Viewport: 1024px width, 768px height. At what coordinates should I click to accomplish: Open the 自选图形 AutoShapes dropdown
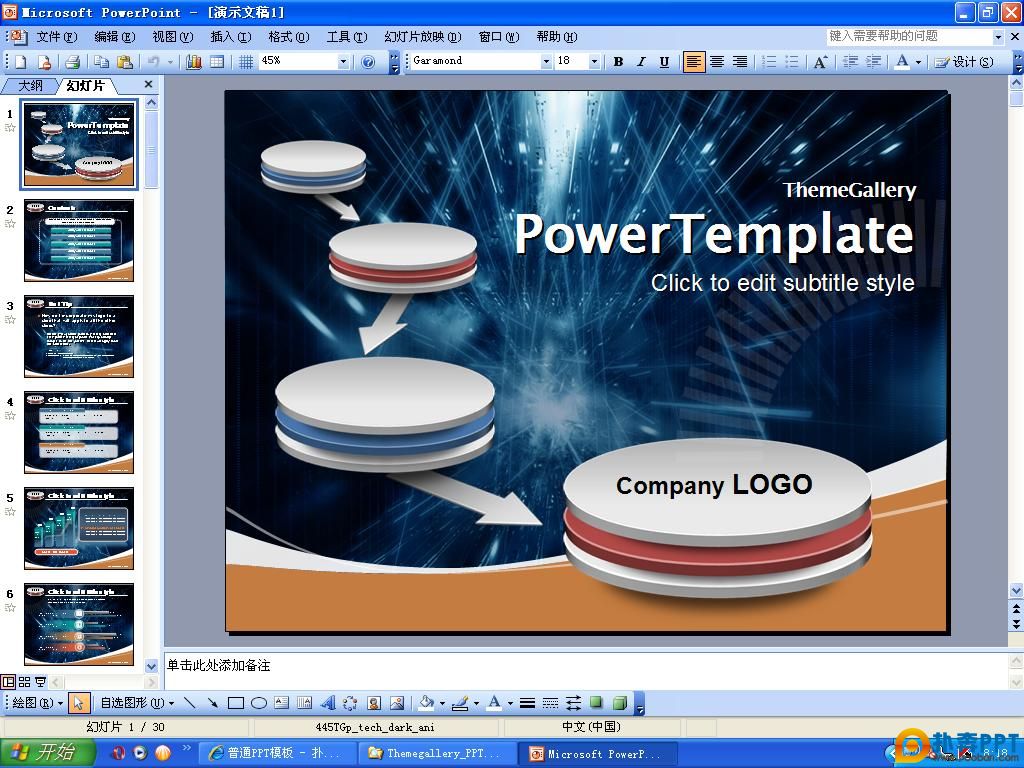[x=137, y=703]
